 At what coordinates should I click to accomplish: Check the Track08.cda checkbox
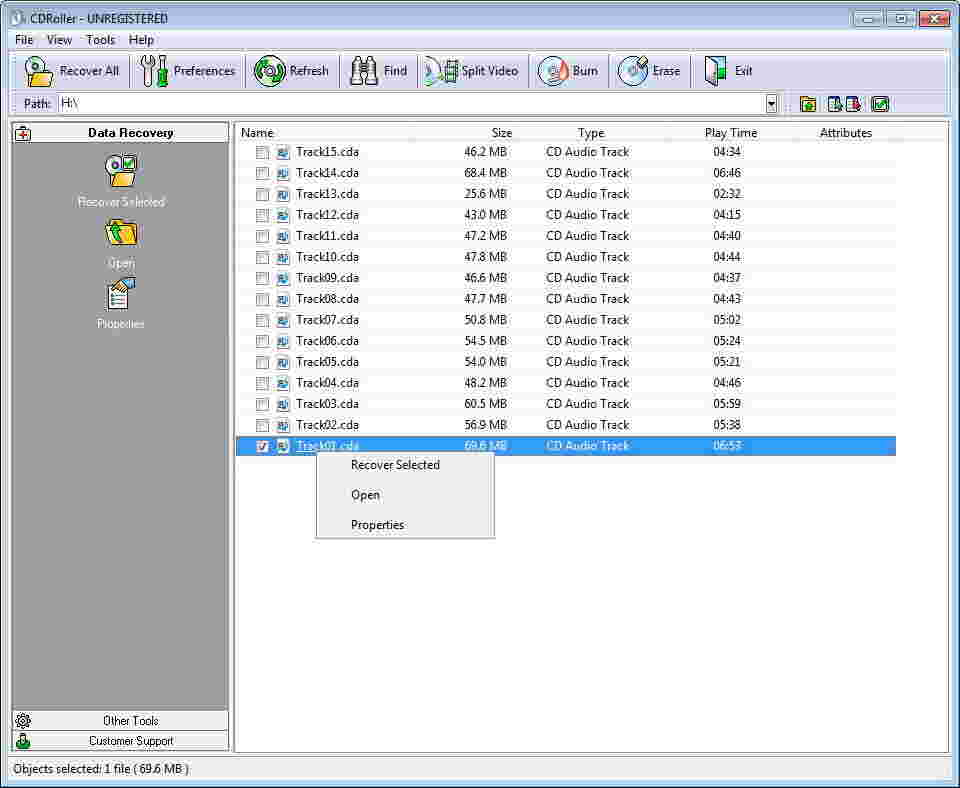263,299
